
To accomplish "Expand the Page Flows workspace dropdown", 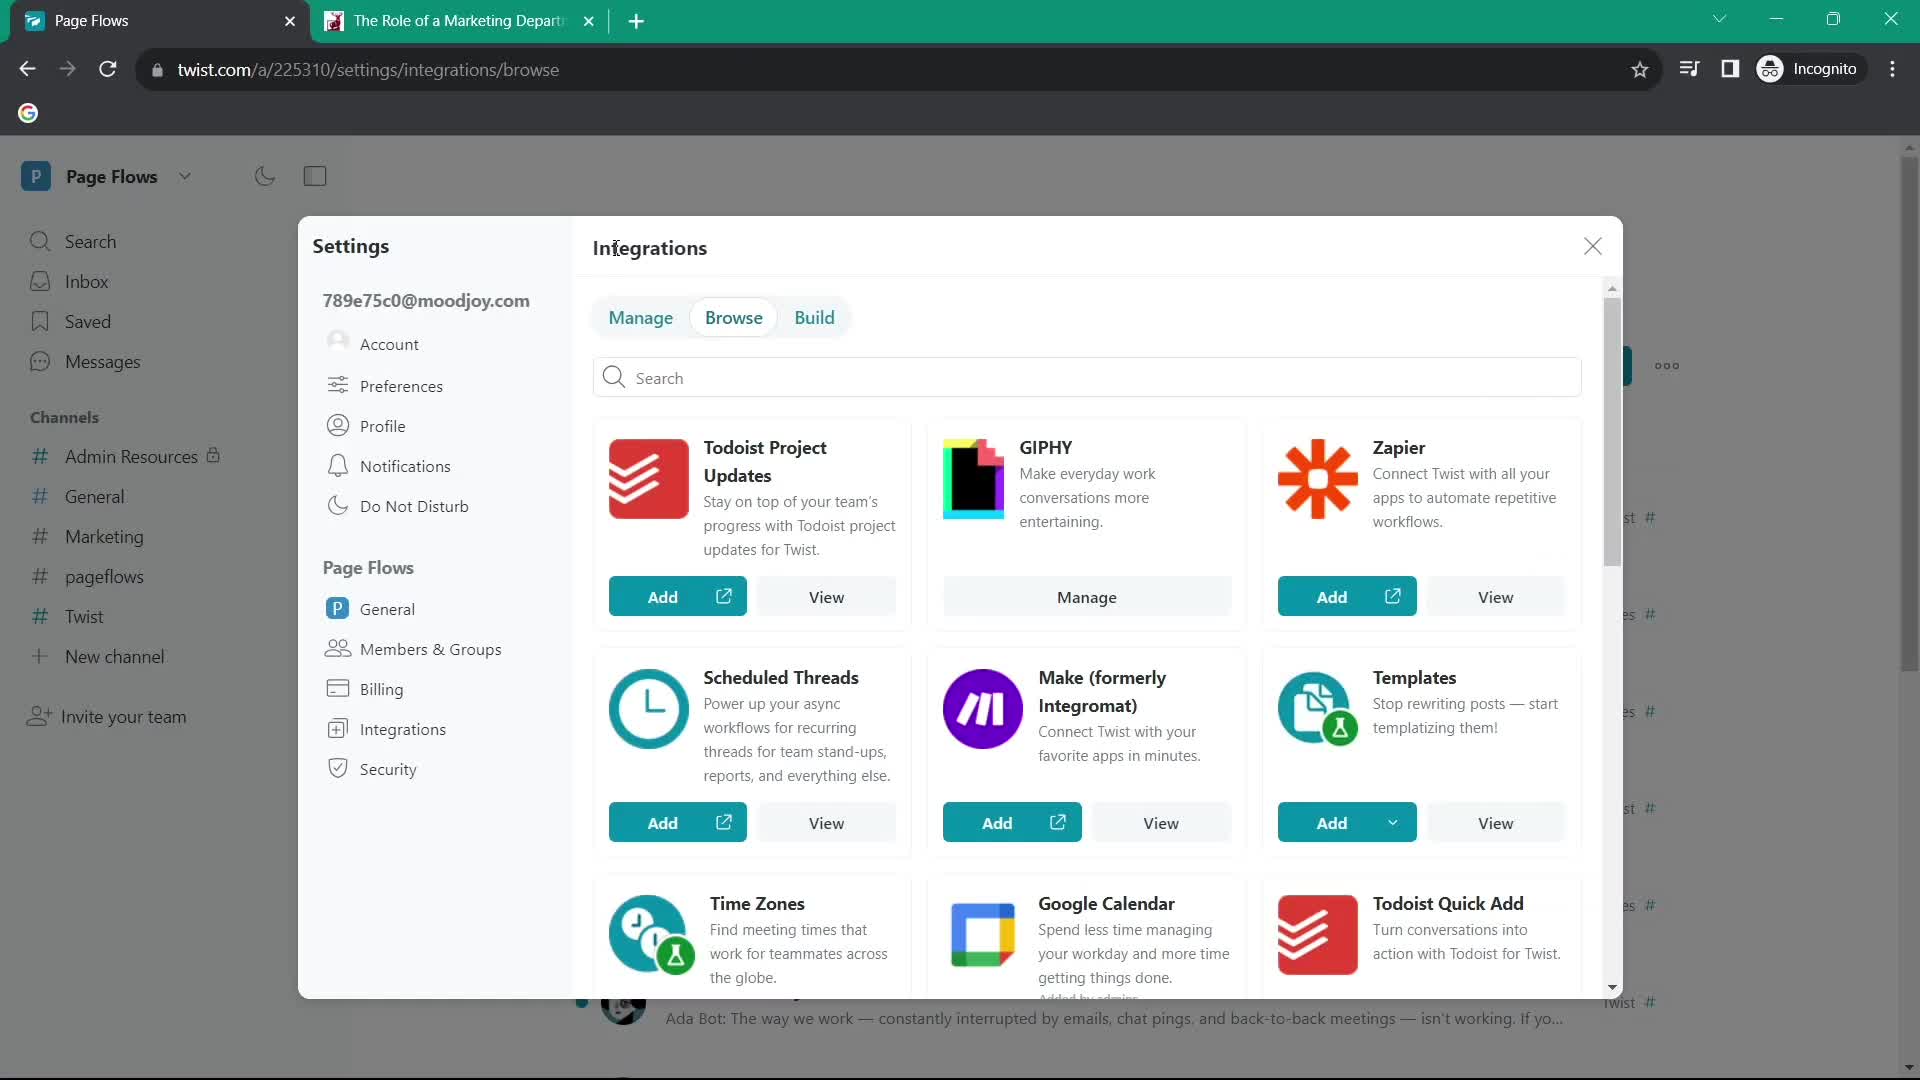I will pyautogui.click(x=185, y=176).
